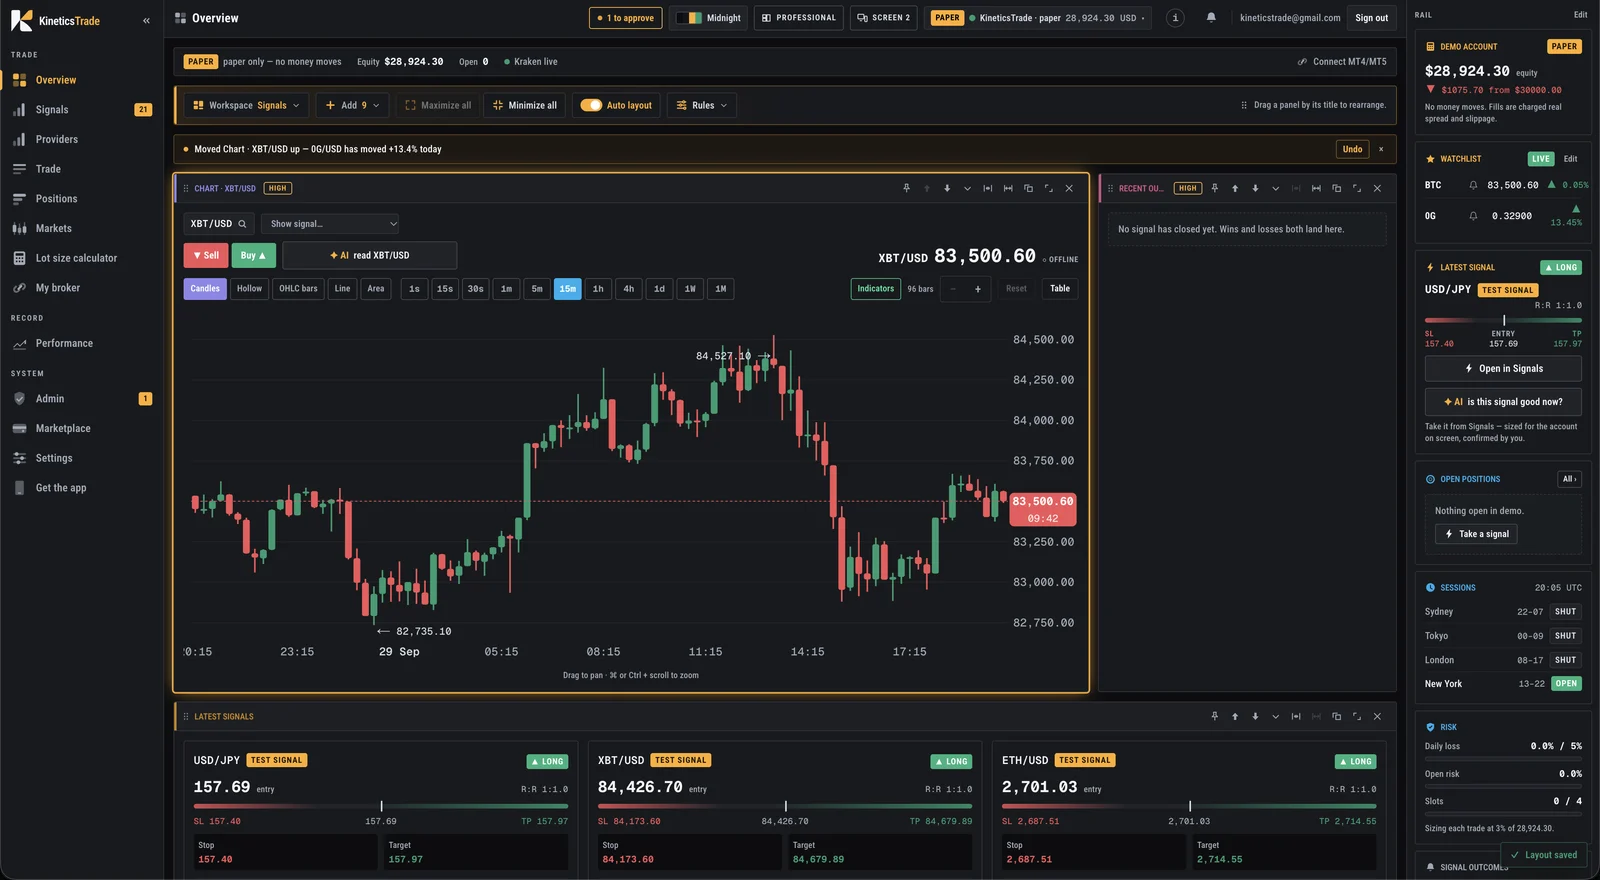Screen dimensions: 1600x880
Task: Pin the Latest Signals panel
Action: [1214, 716]
